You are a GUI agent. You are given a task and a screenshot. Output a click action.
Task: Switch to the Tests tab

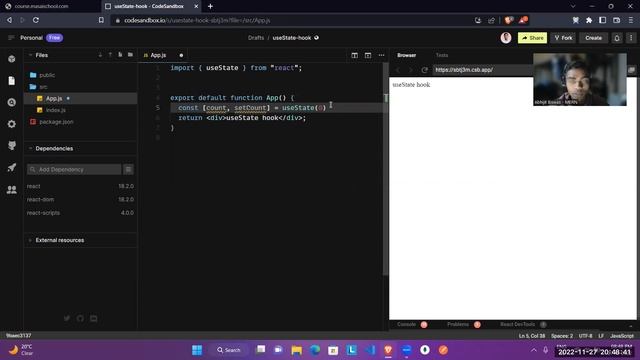pyautogui.click(x=442, y=55)
